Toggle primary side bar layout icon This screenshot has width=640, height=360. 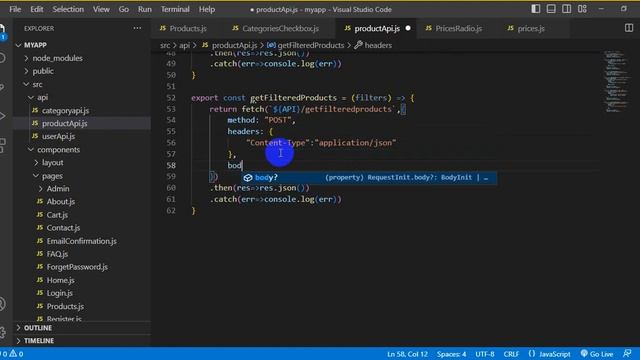pos(536,9)
